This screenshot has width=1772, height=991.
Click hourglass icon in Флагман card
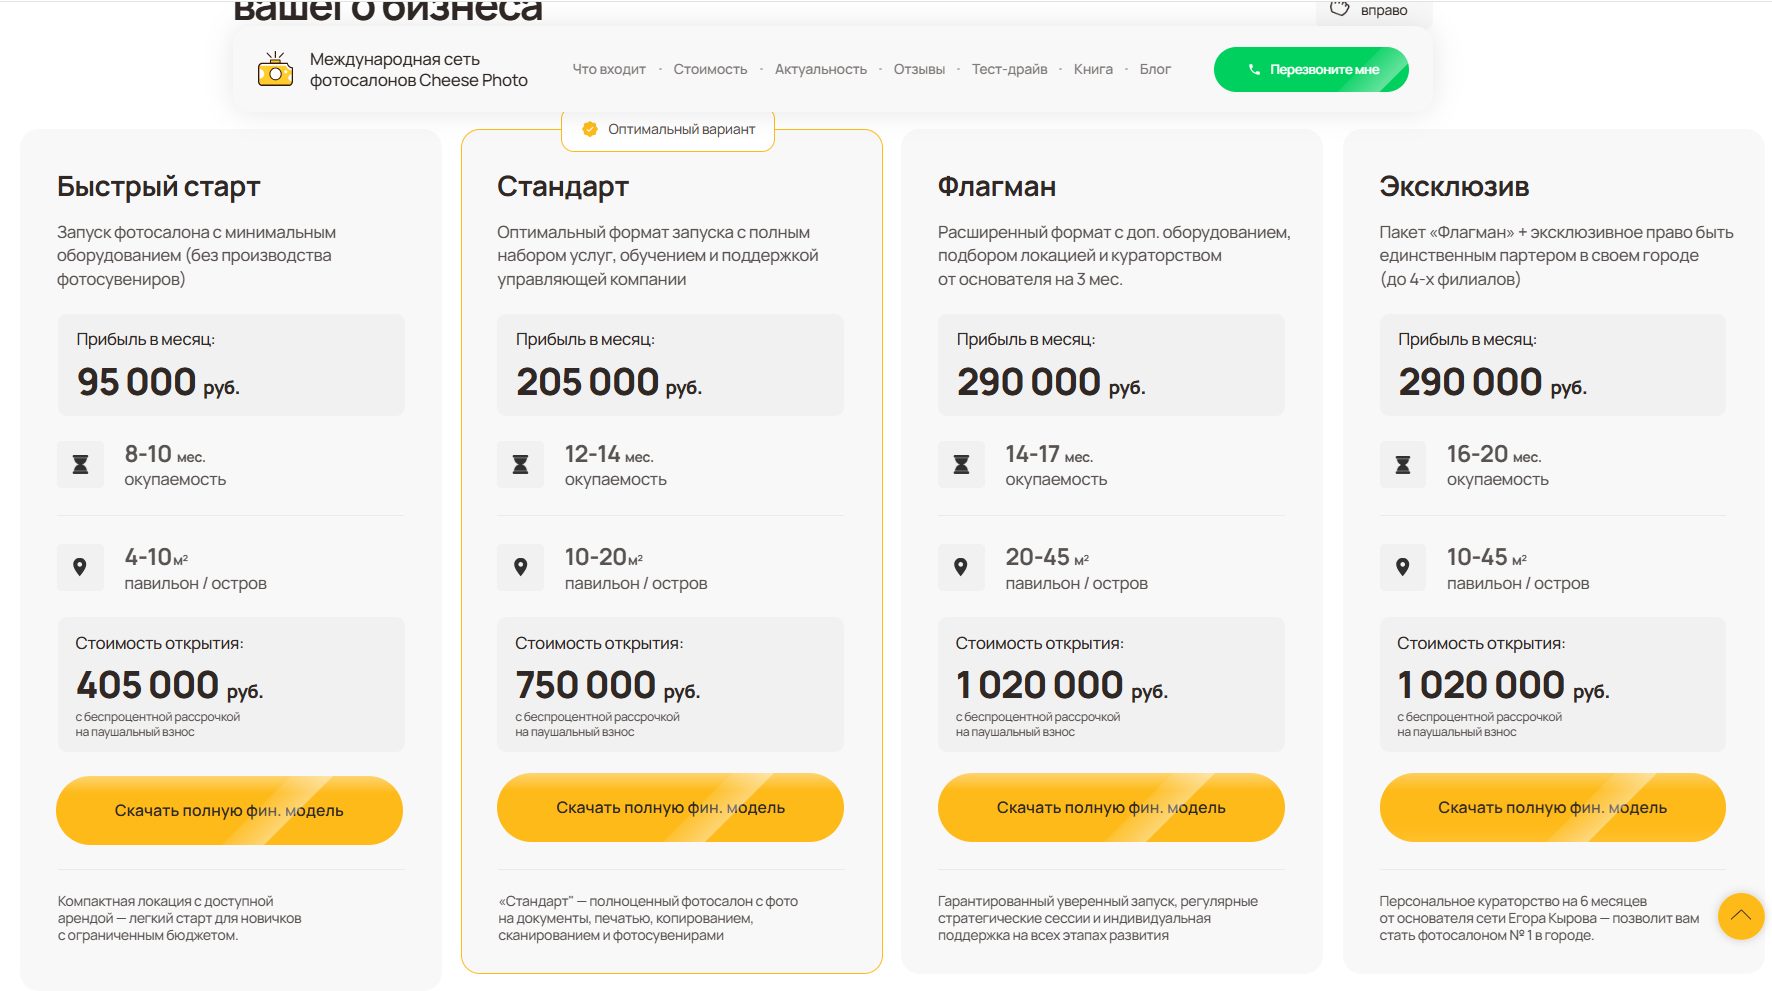point(961,464)
